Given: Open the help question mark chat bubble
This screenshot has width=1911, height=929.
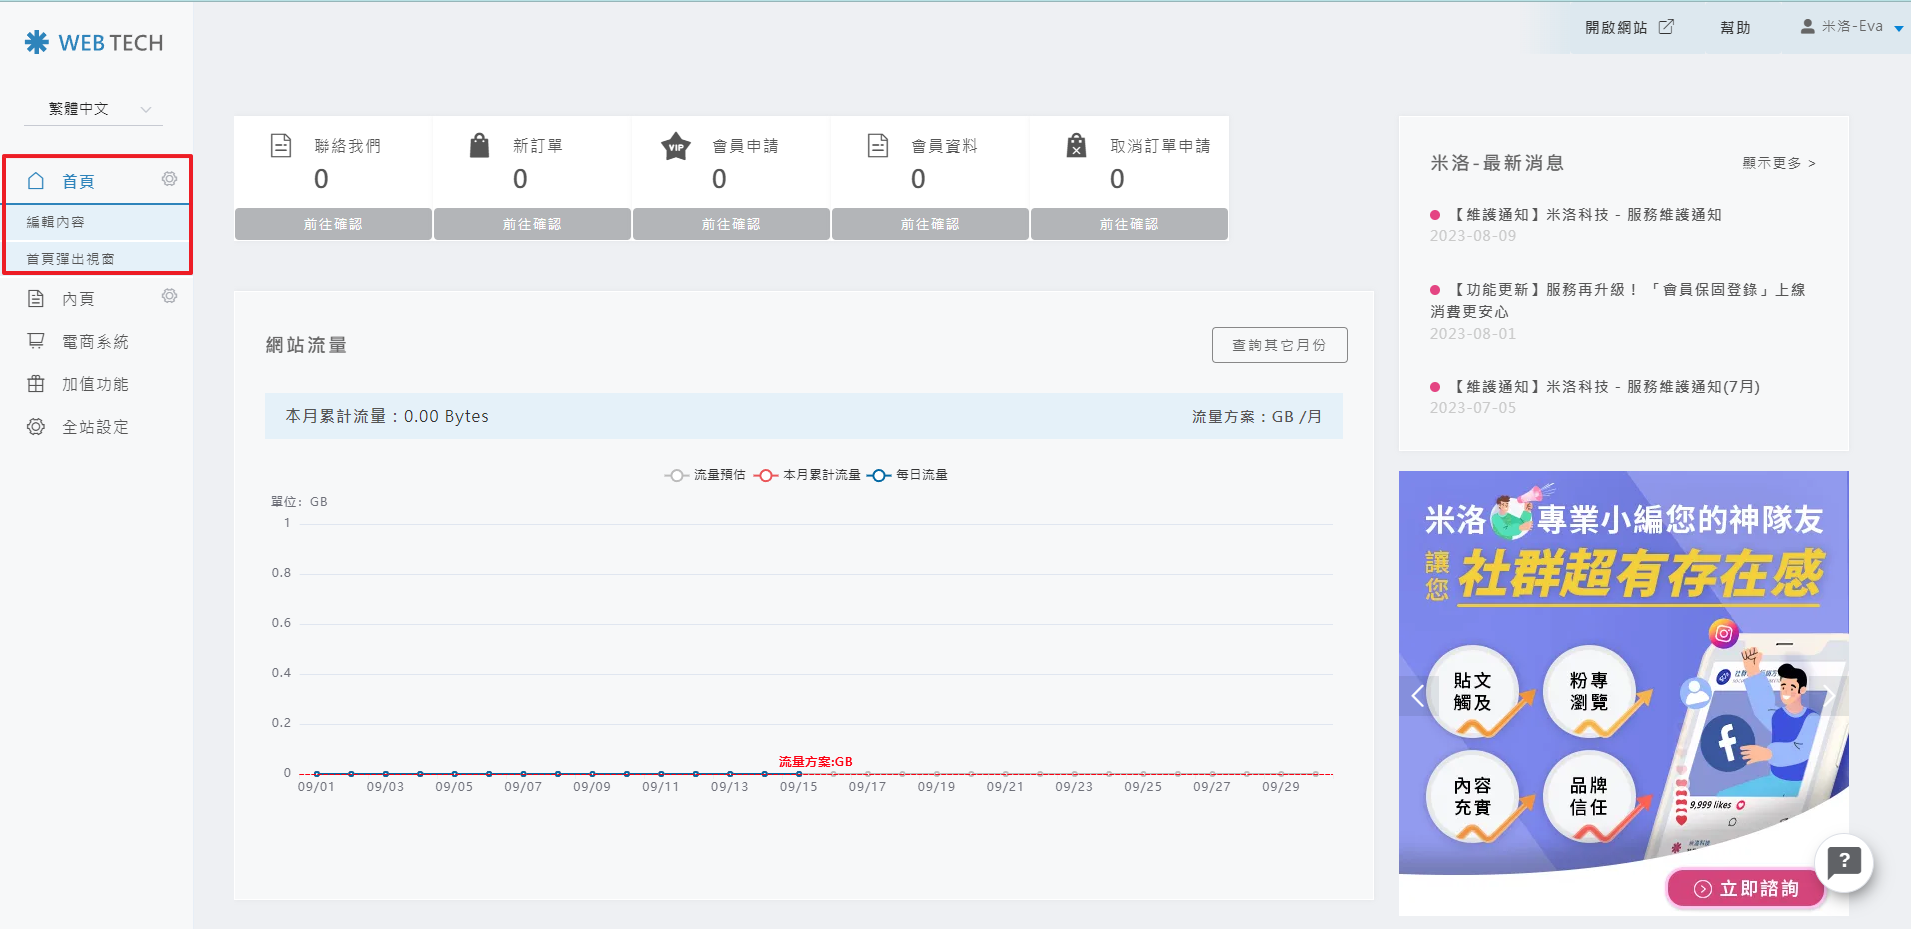Looking at the screenshot, I should (x=1843, y=862).
